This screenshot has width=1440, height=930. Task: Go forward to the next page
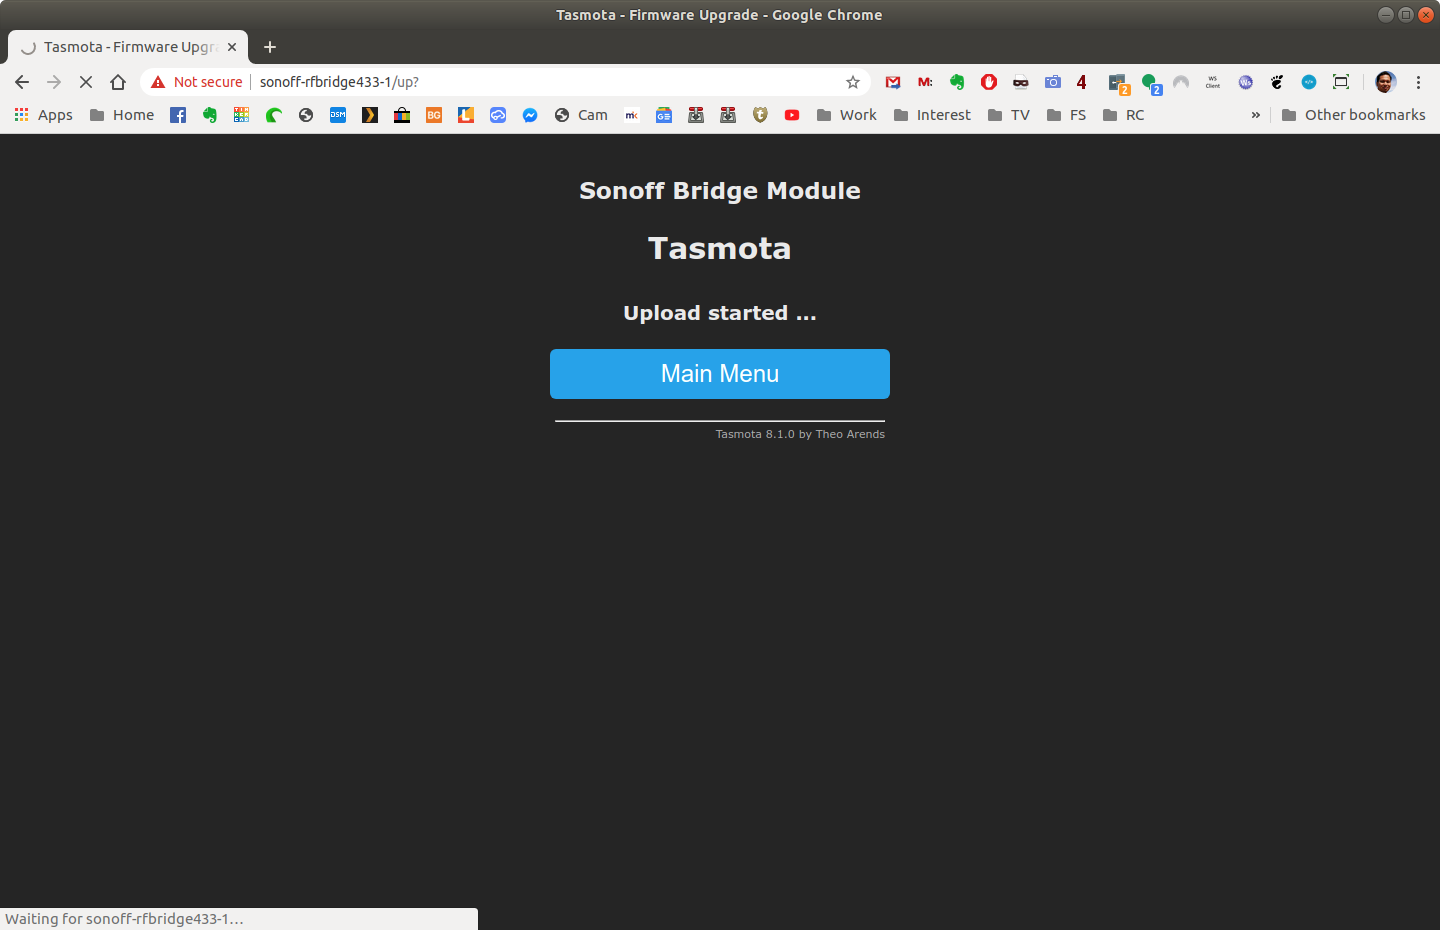[x=54, y=82]
